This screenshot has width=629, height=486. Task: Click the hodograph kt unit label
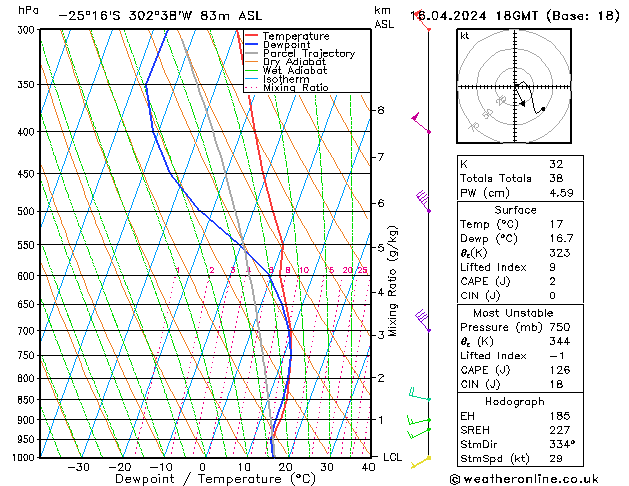point(465,36)
